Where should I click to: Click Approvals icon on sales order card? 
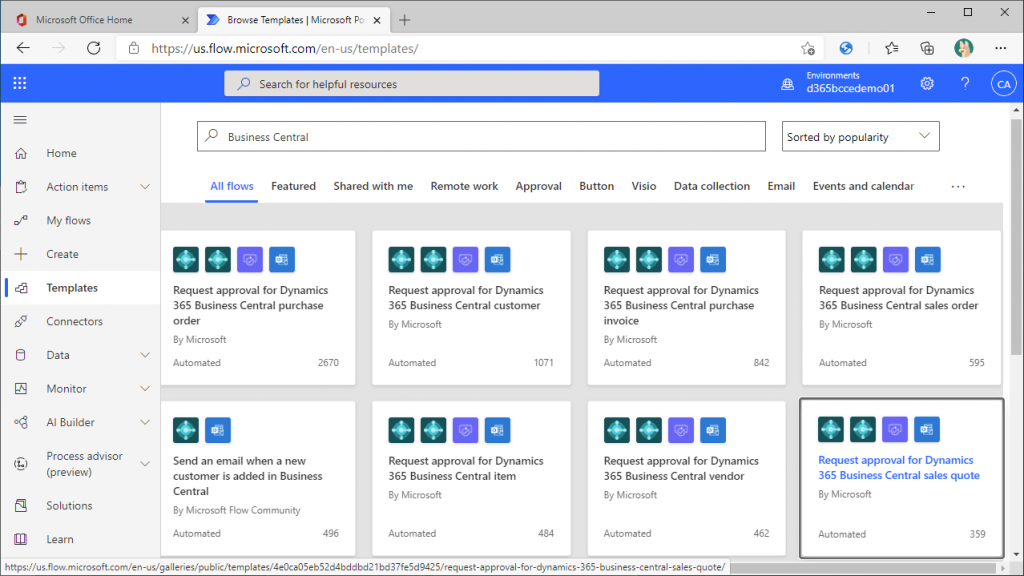click(x=895, y=259)
